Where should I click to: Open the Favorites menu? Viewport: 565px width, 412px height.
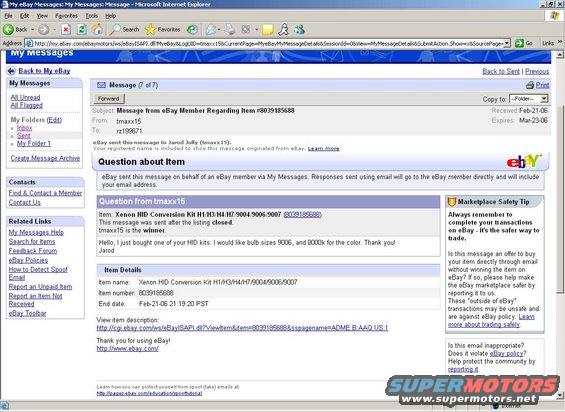coord(67,16)
